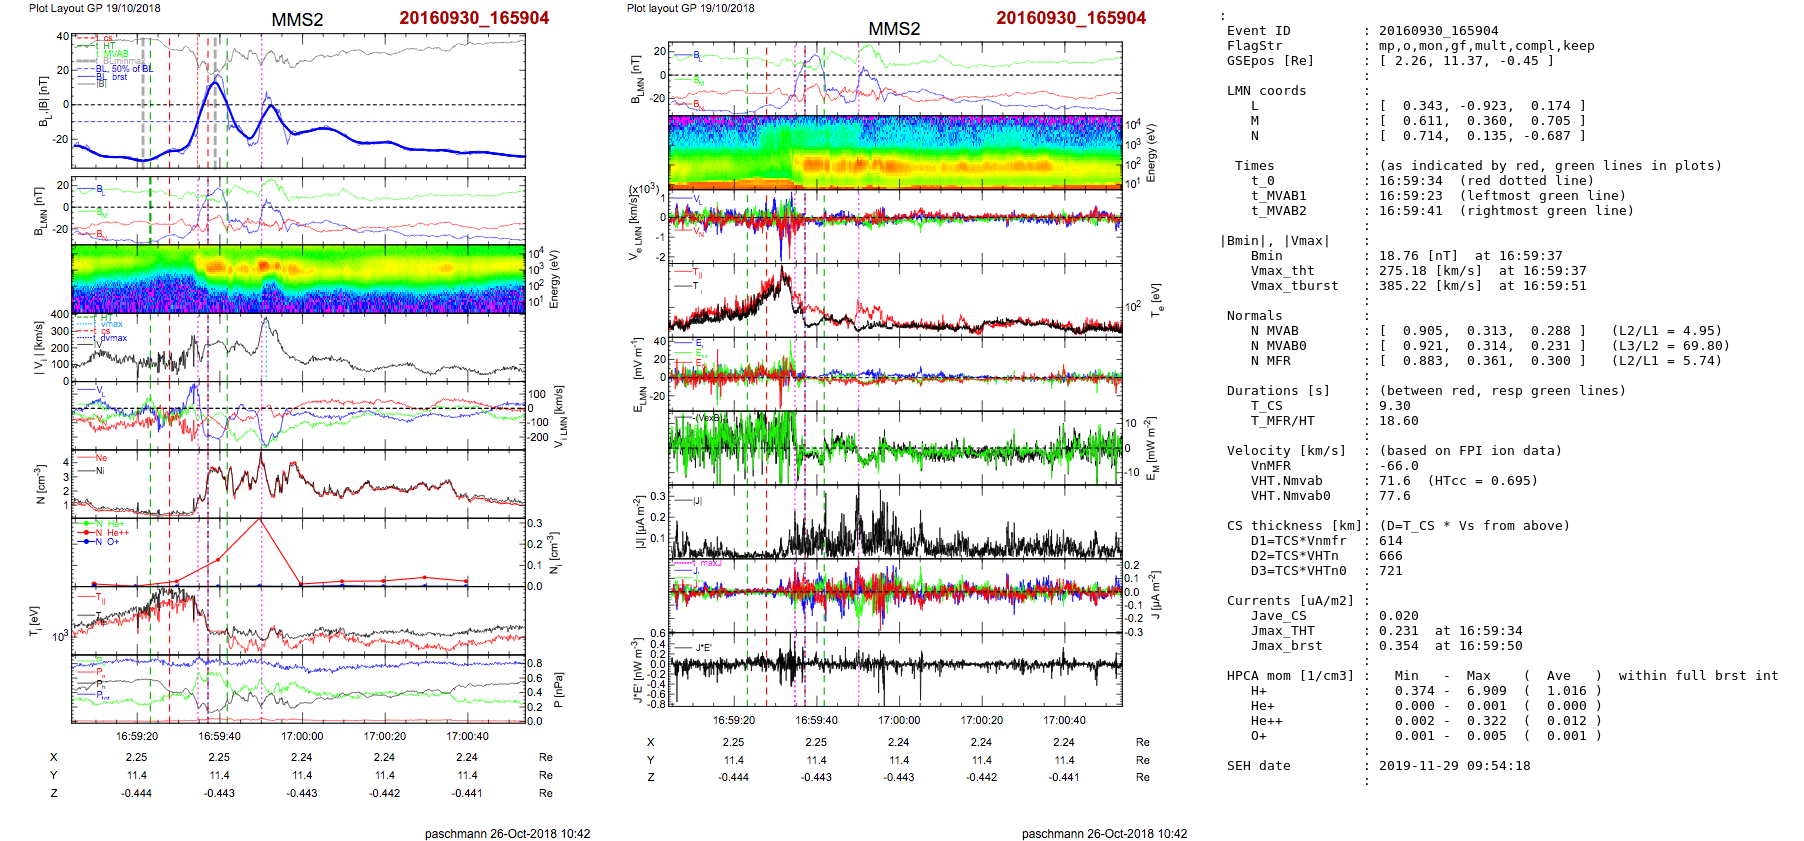Select the MMS2 title of the right plot
This screenshot has width=1804, height=841.
pos(894,29)
